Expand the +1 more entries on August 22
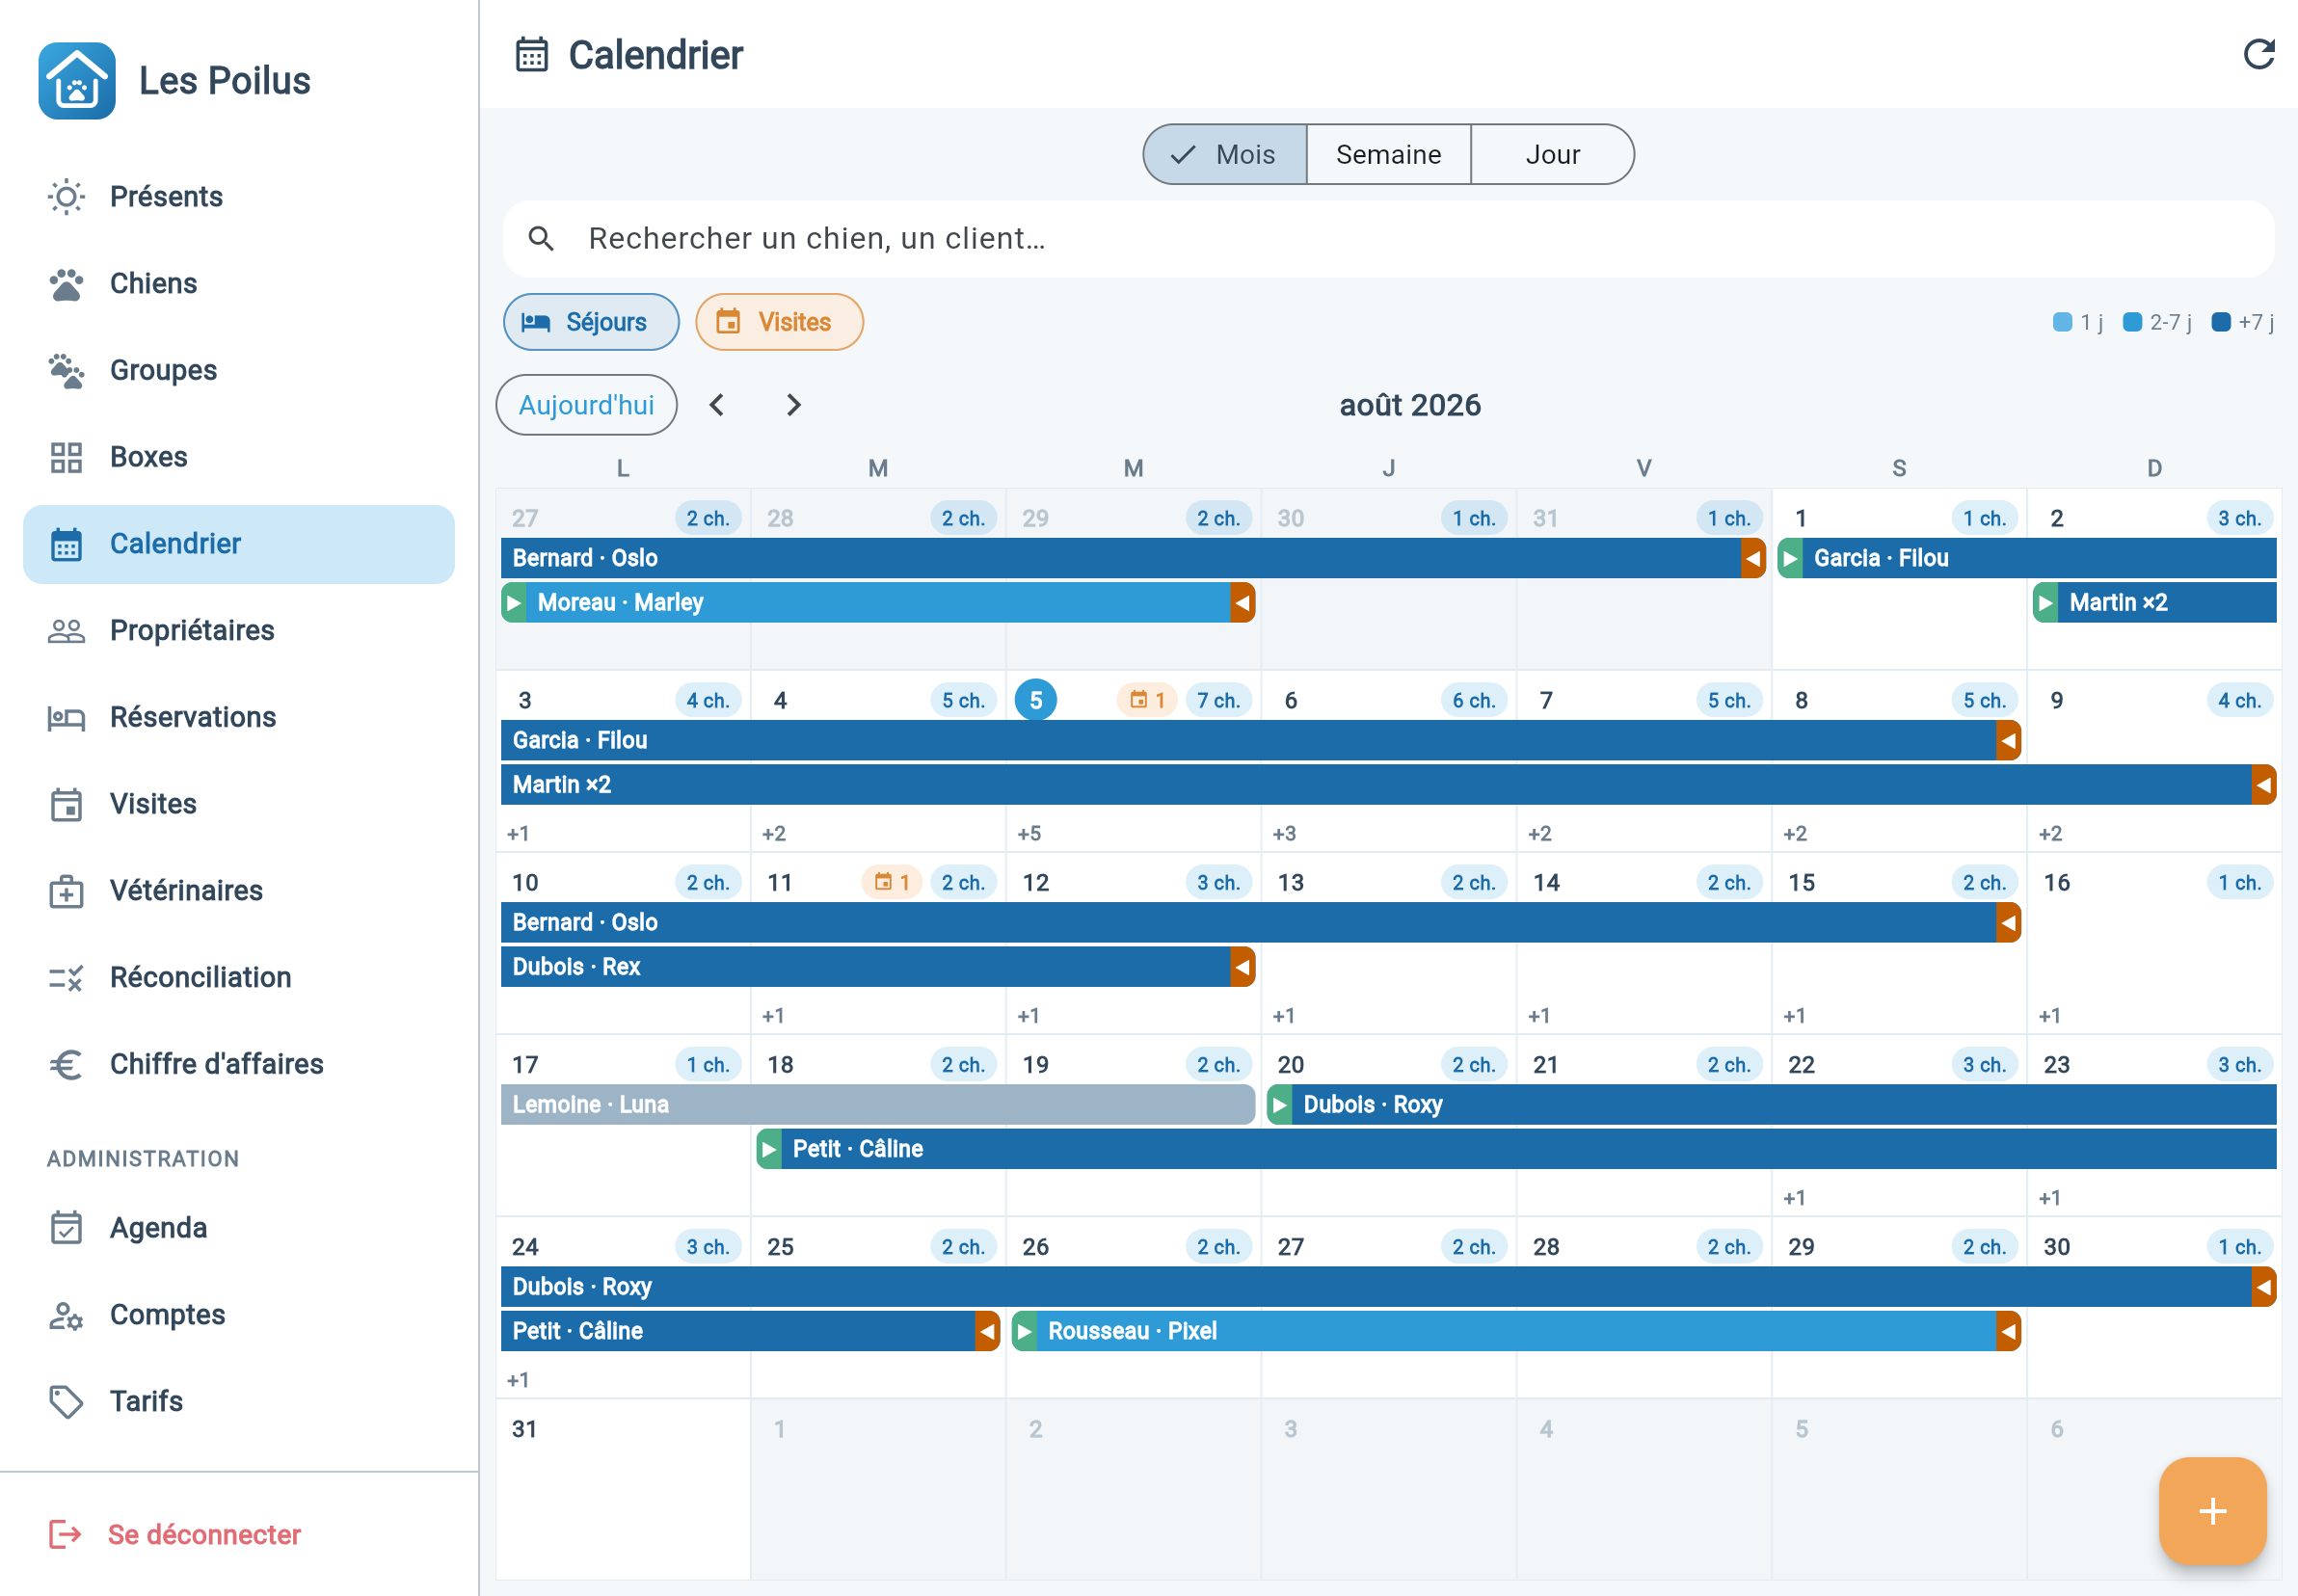This screenshot has height=1596, width=2298. coord(1794,1198)
